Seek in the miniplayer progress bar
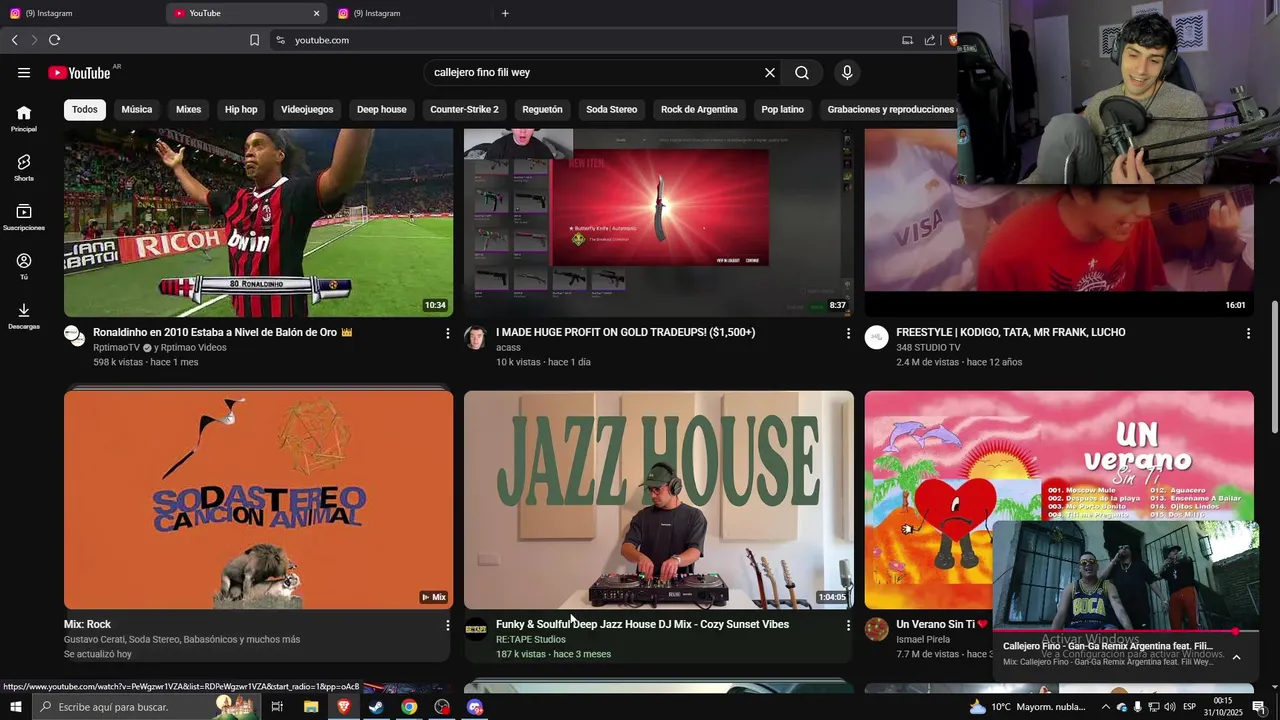The height and width of the screenshot is (720, 1280). [x=1126, y=631]
